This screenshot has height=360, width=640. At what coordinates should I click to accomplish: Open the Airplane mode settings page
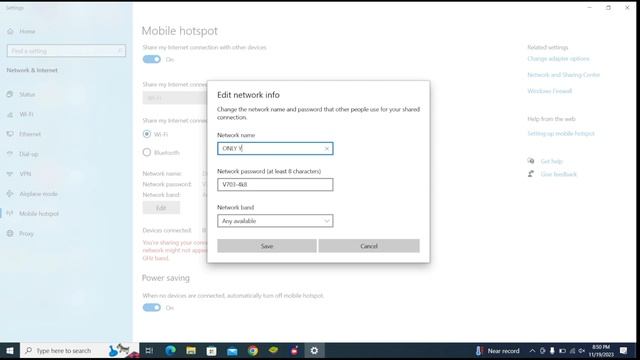pos(38,193)
